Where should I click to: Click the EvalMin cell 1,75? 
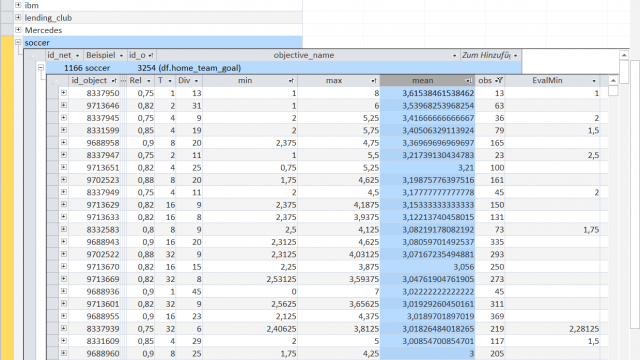point(552,229)
